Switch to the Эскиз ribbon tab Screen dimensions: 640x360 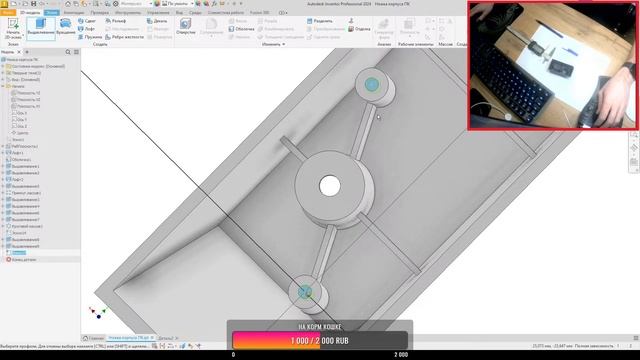(52, 13)
